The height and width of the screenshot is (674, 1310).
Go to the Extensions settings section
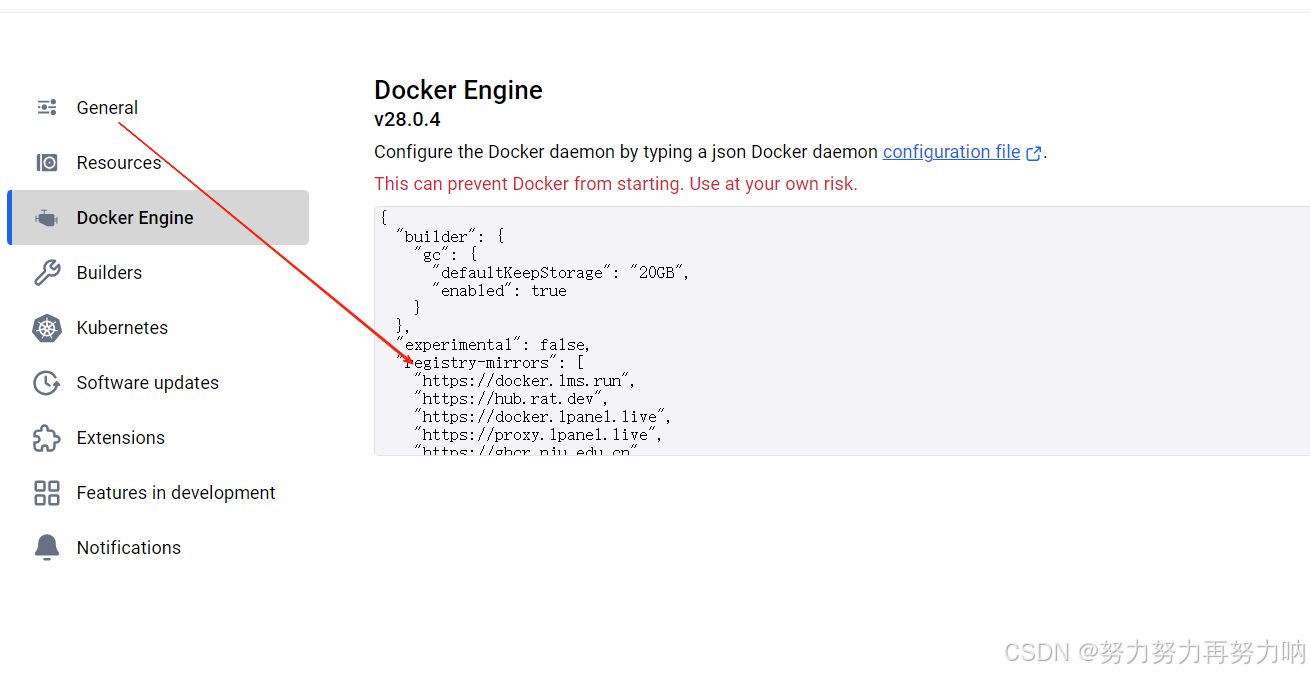(158, 437)
